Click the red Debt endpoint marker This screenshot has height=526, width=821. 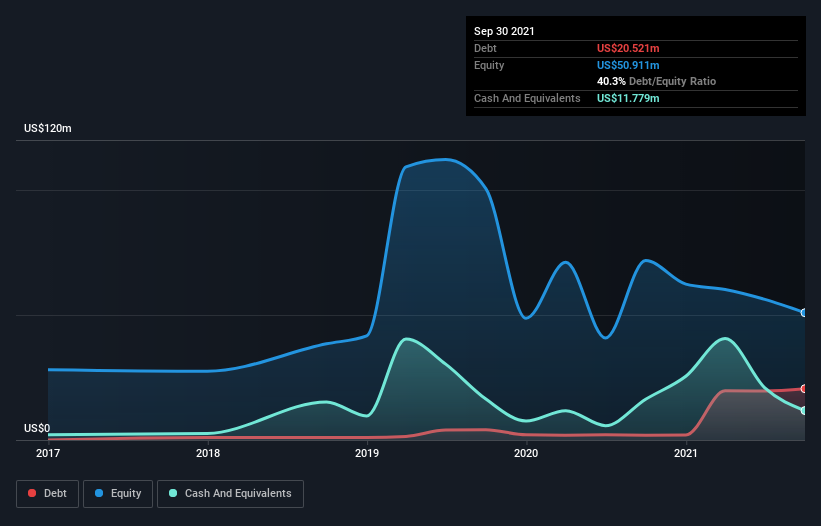[x=804, y=388]
